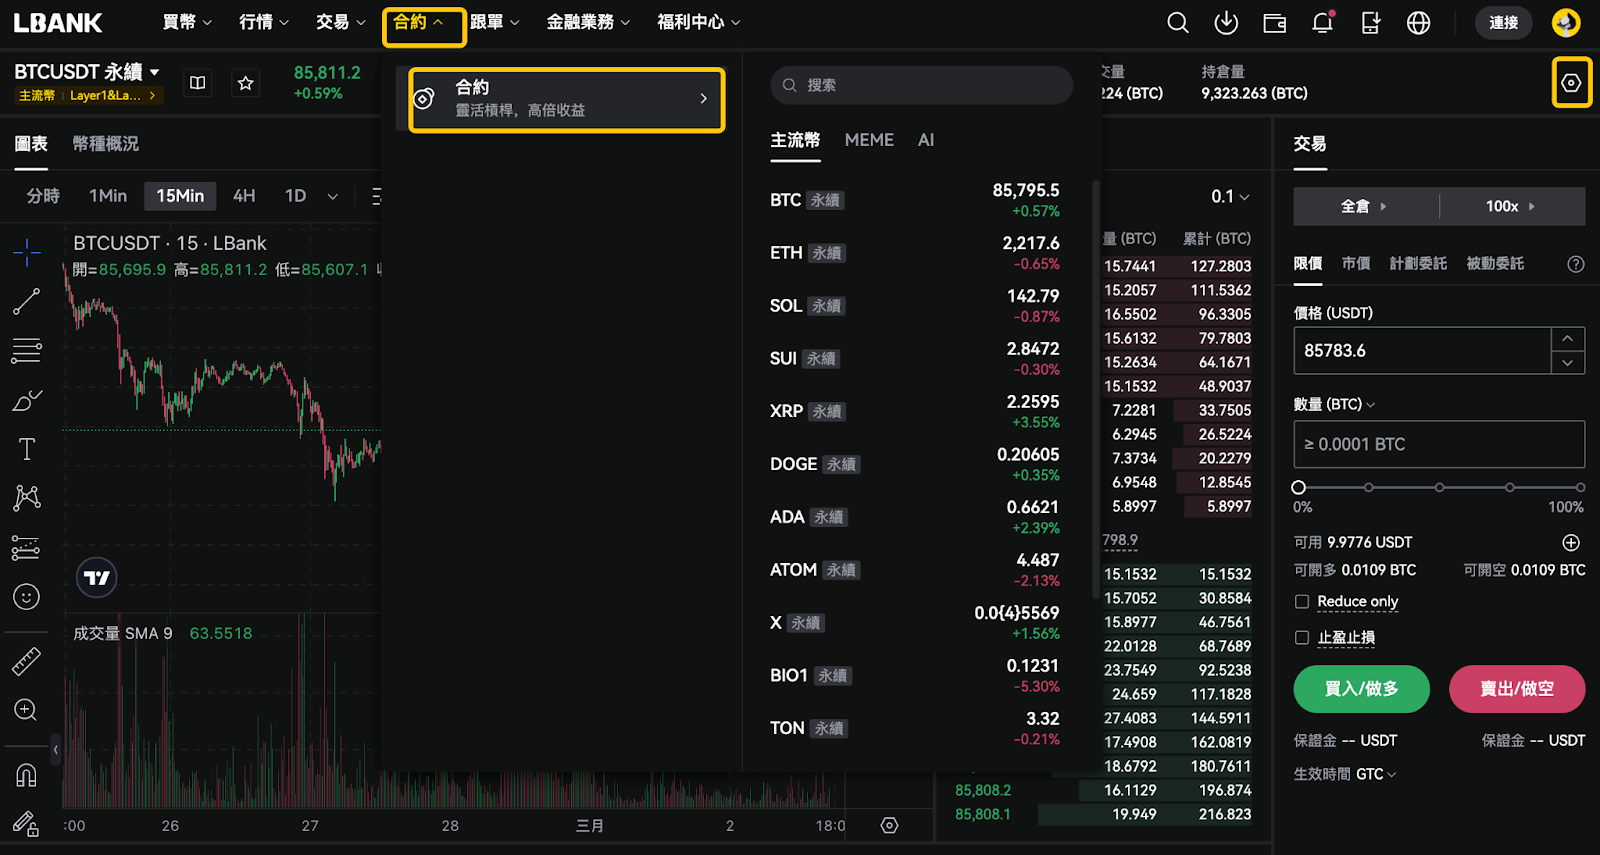
Task: Enable the Reduce only checkbox
Action: [x=1302, y=601]
